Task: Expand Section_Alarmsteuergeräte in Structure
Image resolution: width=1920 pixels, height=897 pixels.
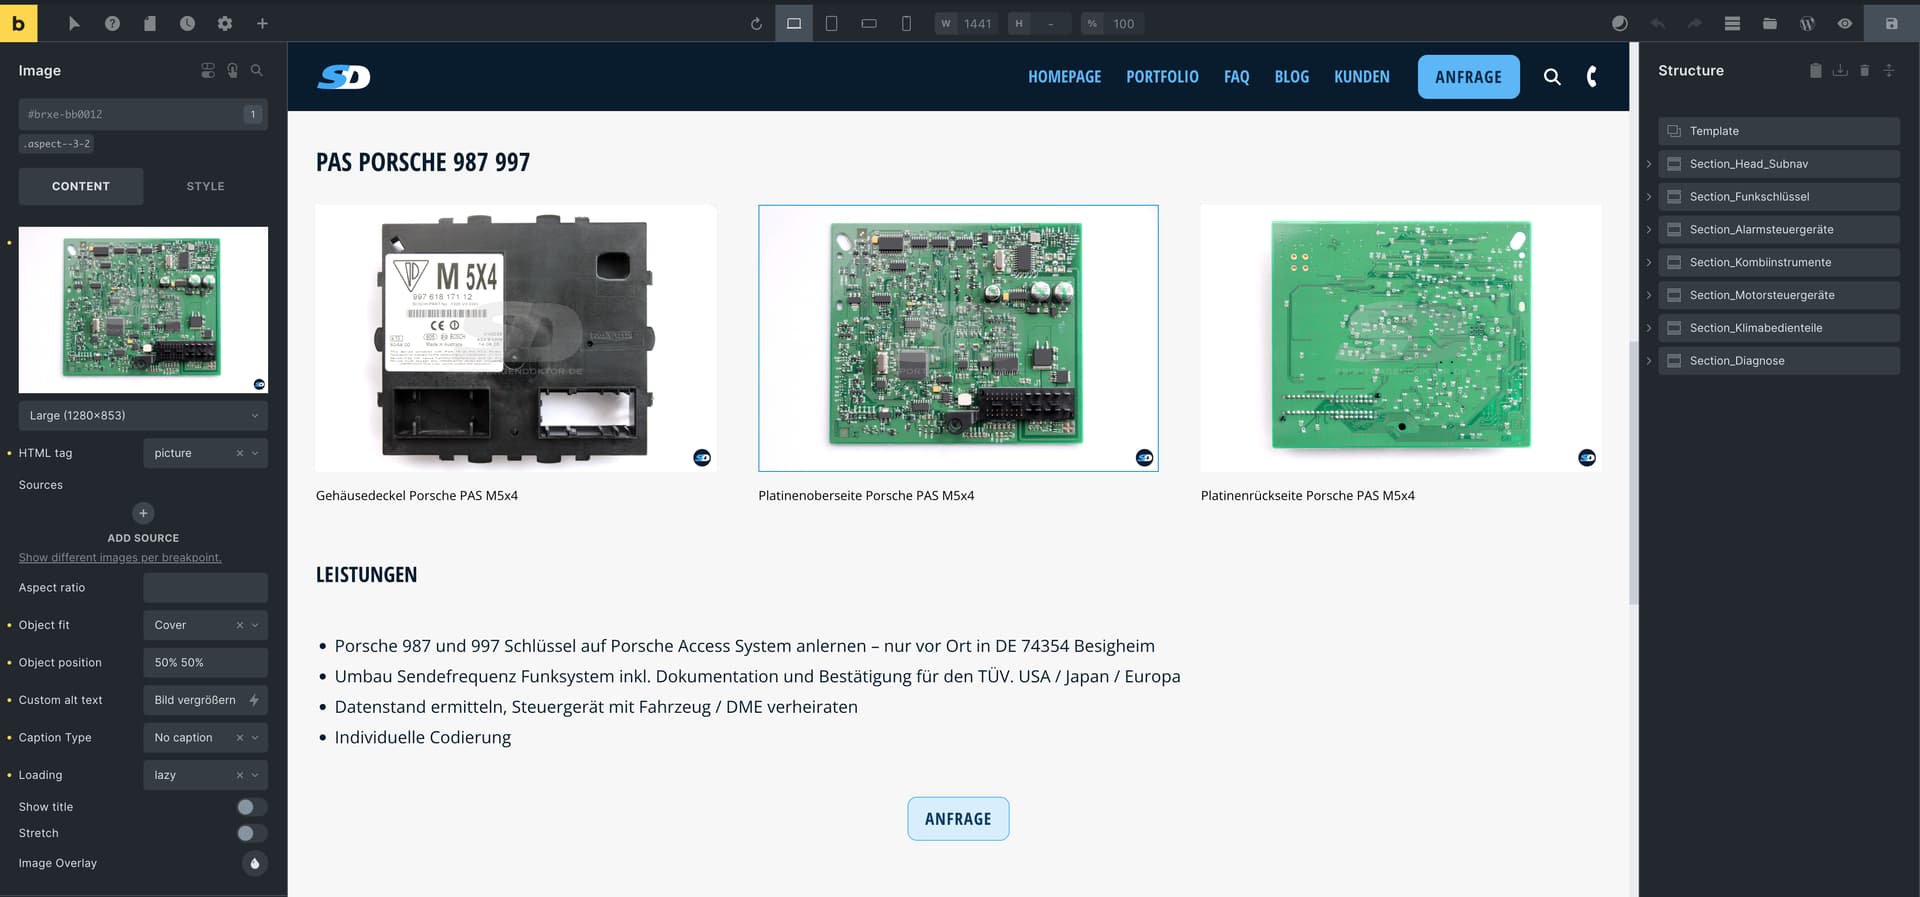Action: 1649,230
